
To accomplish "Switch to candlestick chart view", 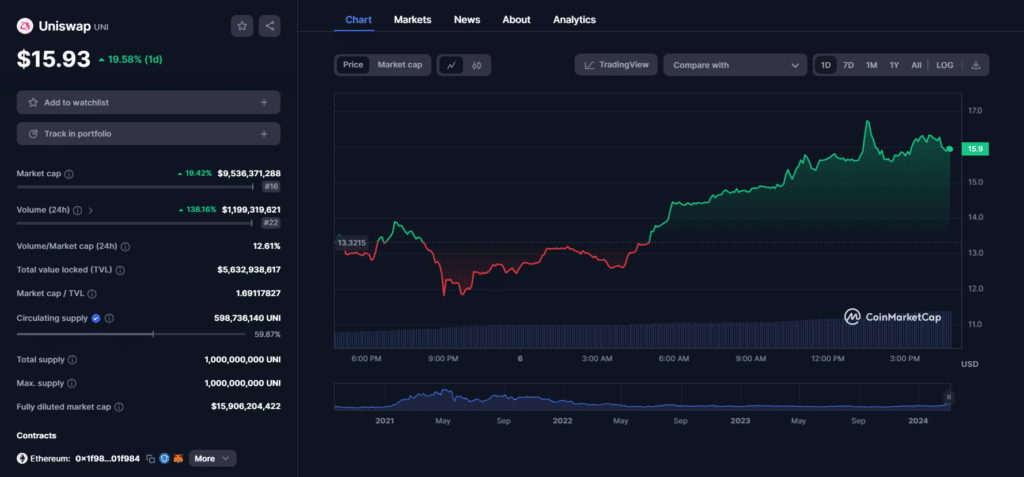I will [477, 65].
